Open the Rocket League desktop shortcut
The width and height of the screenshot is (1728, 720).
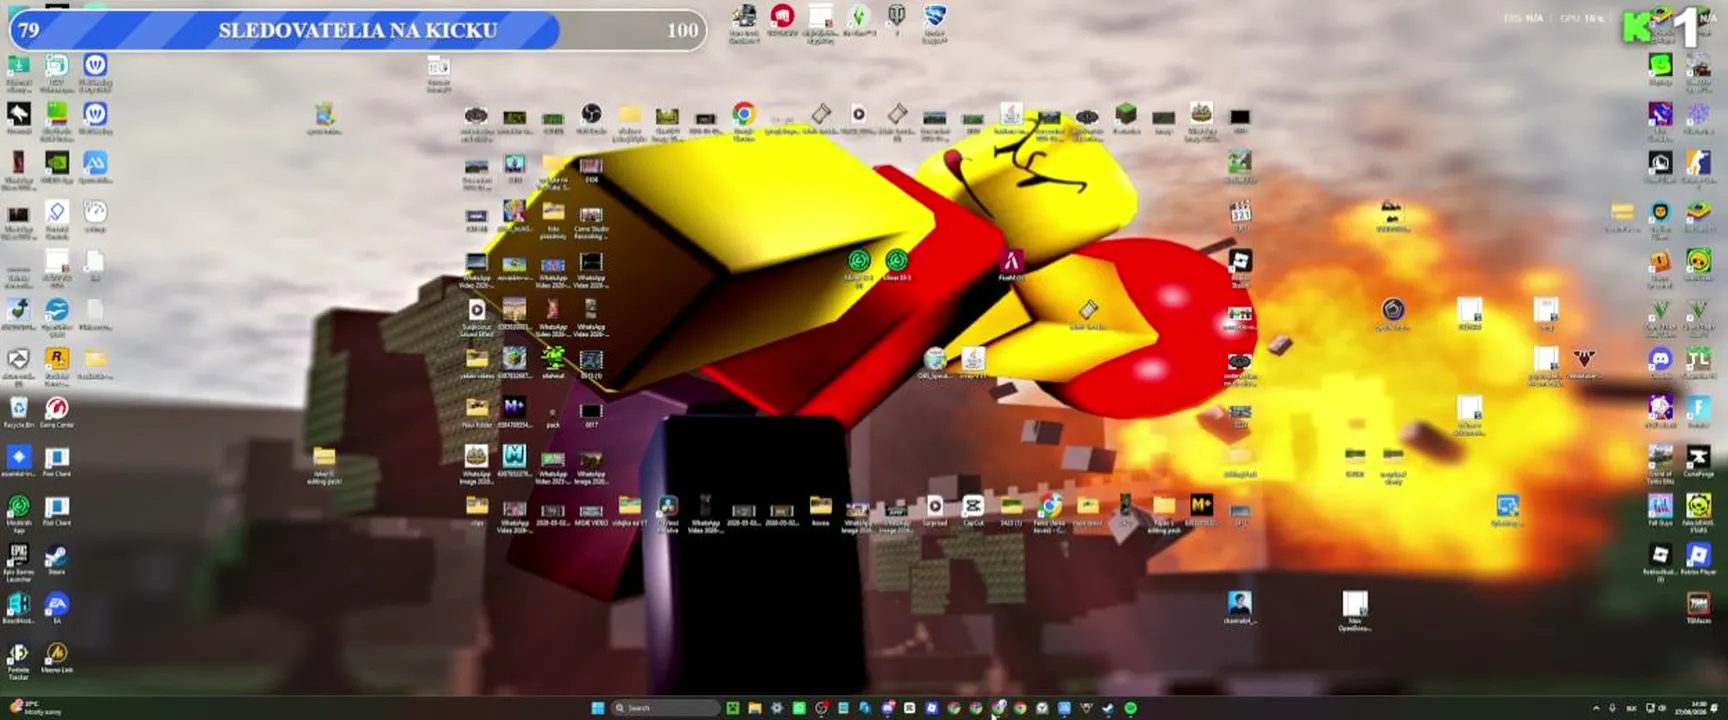[x=934, y=23]
